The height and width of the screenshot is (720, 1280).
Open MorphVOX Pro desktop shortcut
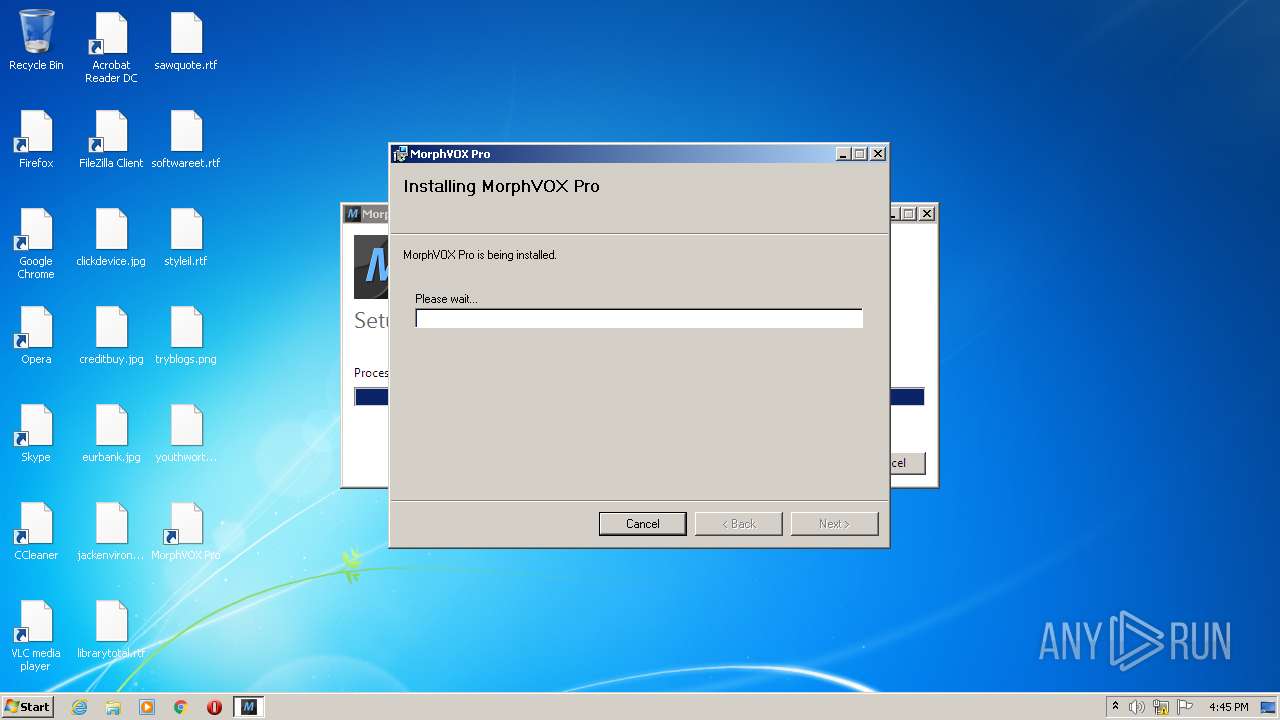tap(186, 530)
